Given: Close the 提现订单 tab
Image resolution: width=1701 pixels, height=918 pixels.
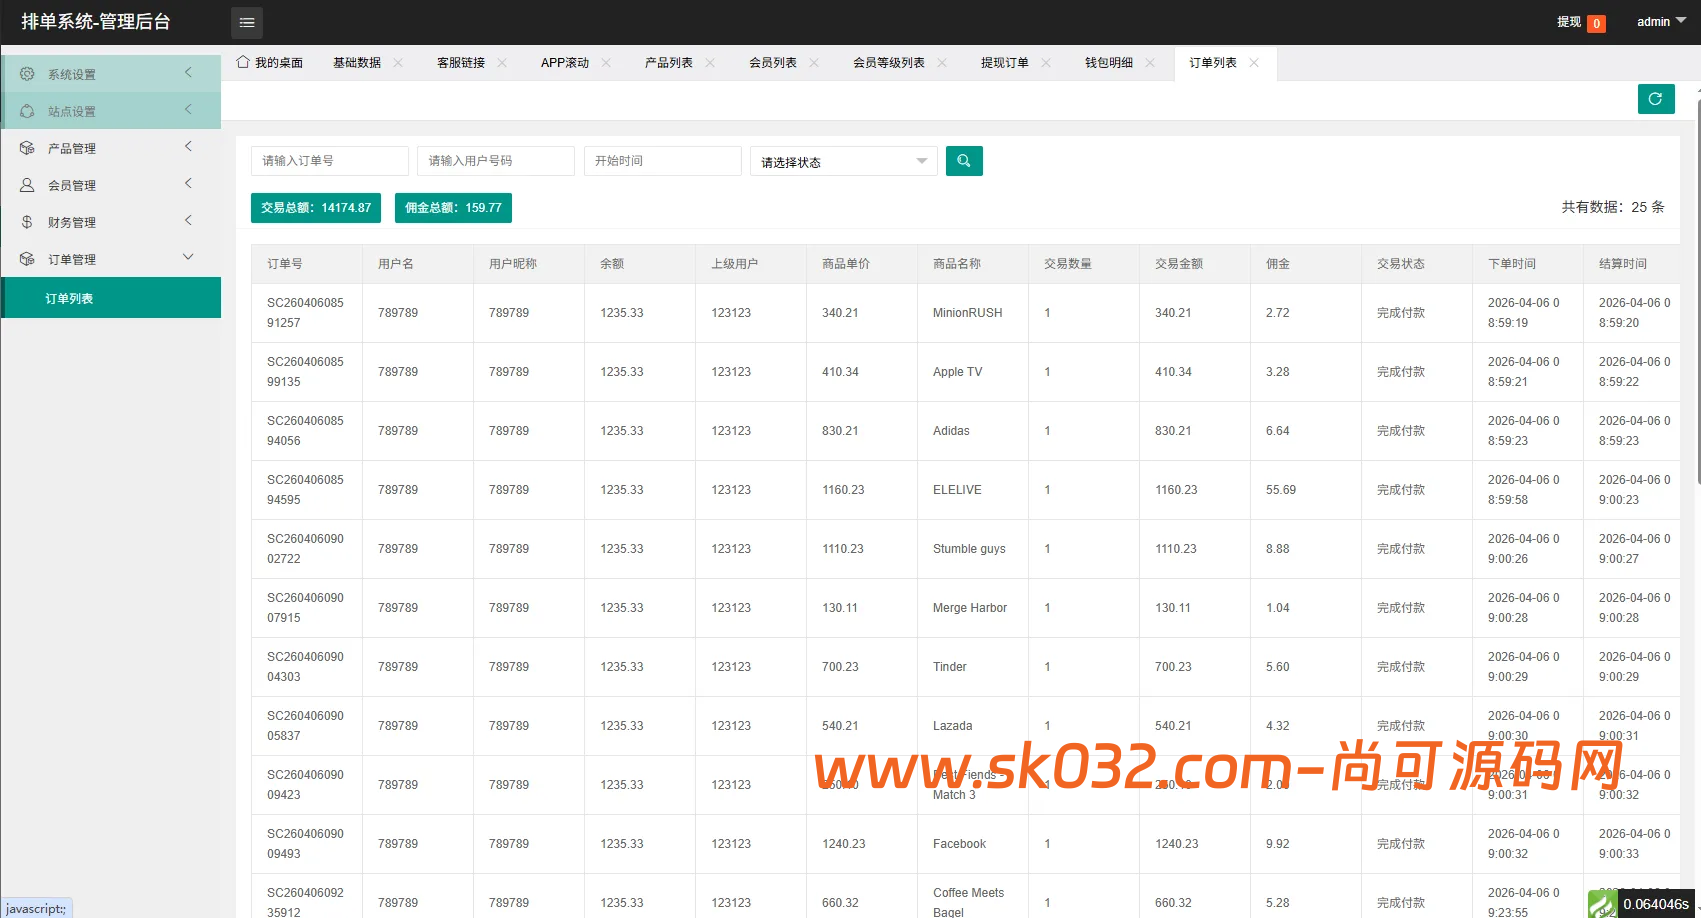Looking at the screenshot, I should point(1046,62).
